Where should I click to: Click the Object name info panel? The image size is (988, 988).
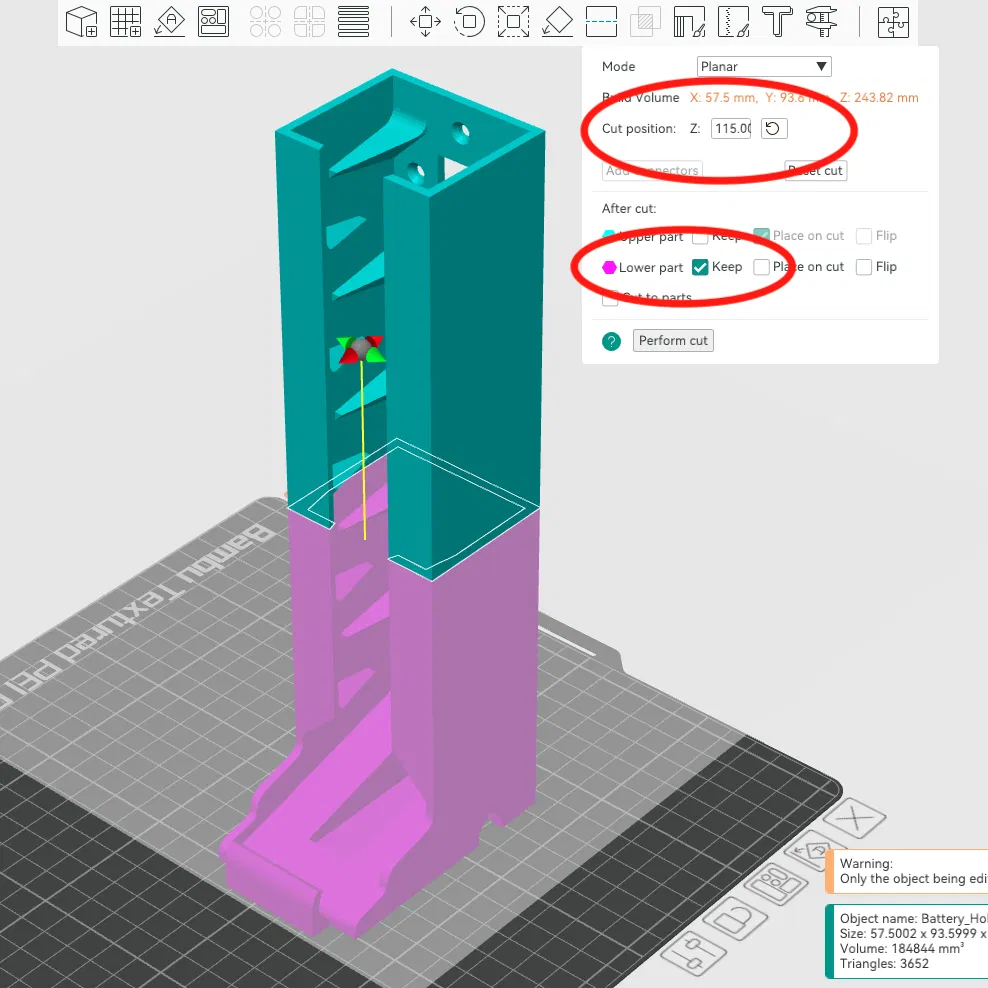(907, 942)
